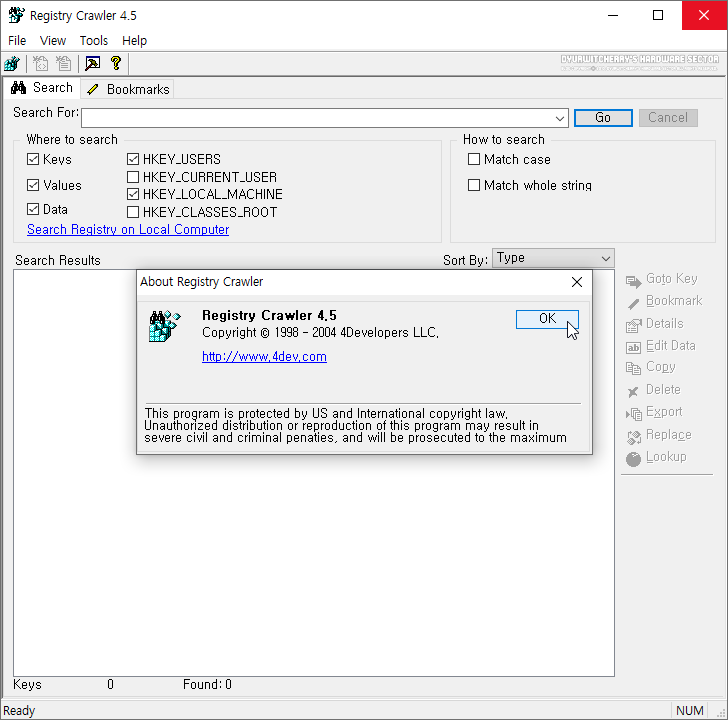Click the Registry Crawler logo in the About dialog
Image resolution: width=728 pixels, height=720 pixels.
tap(164, 326)
